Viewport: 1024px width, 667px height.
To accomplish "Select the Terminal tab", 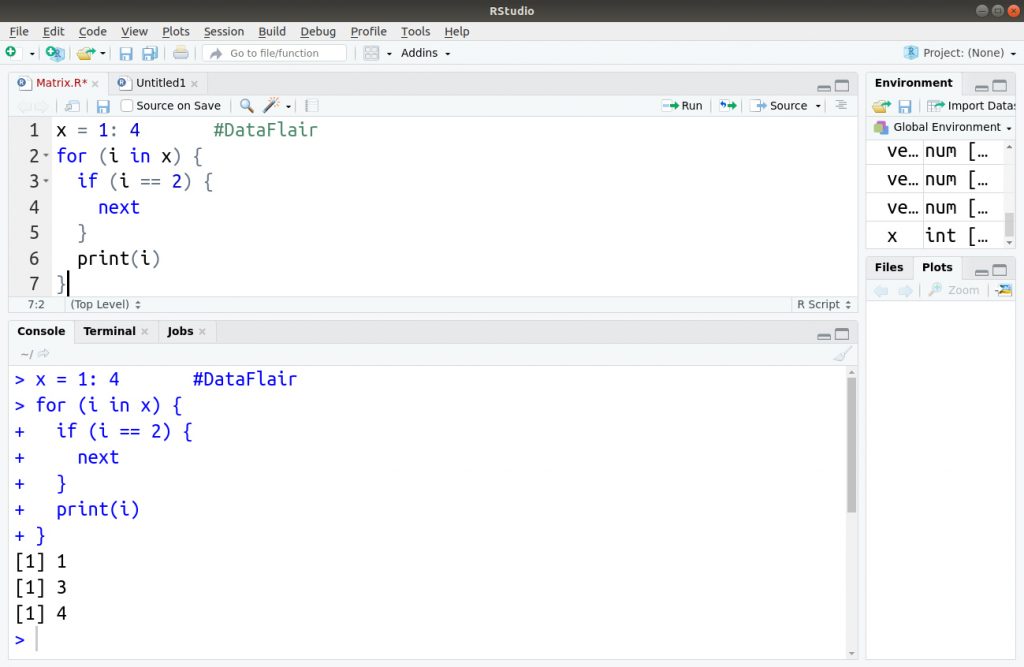I will click(x=109, y=331).
